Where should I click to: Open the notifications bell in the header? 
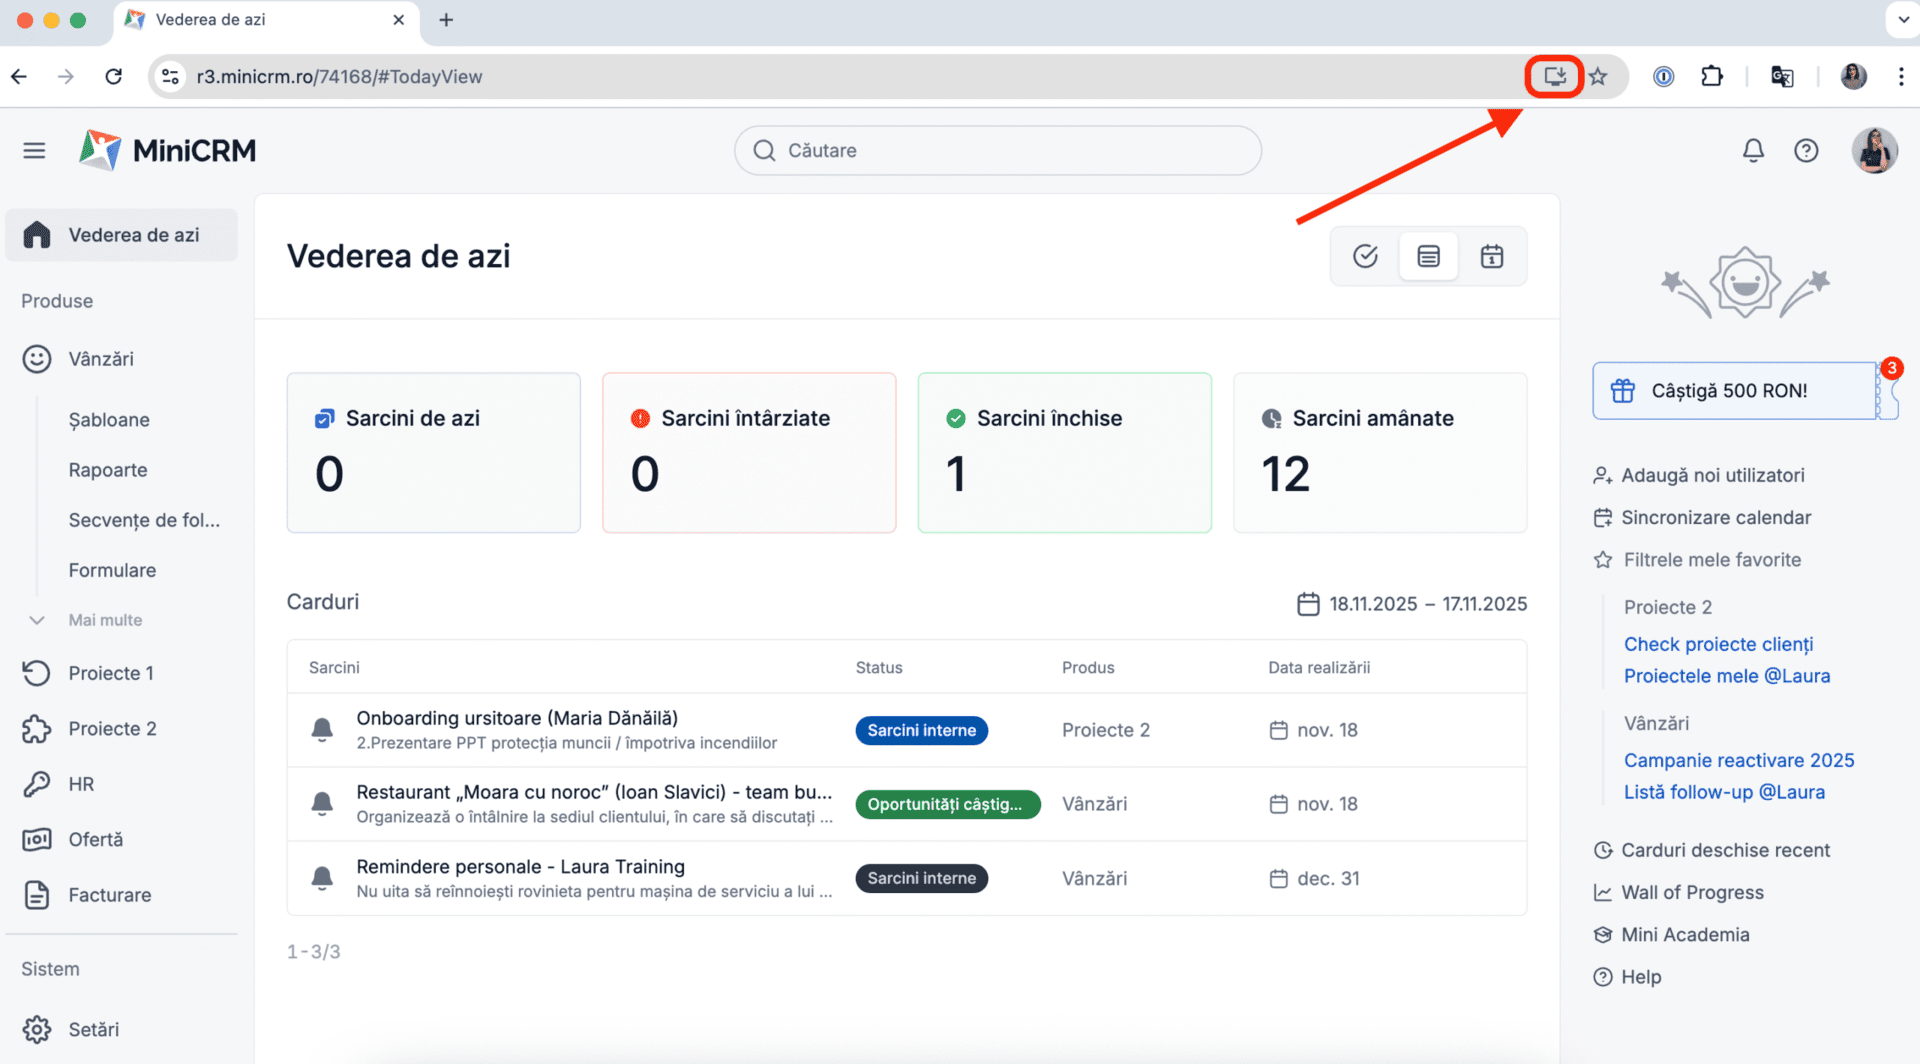coord(1753,150)
